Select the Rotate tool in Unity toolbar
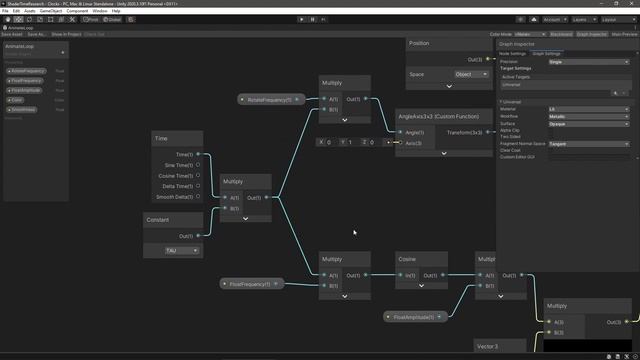Screen dimensions: 640x360 29,20
